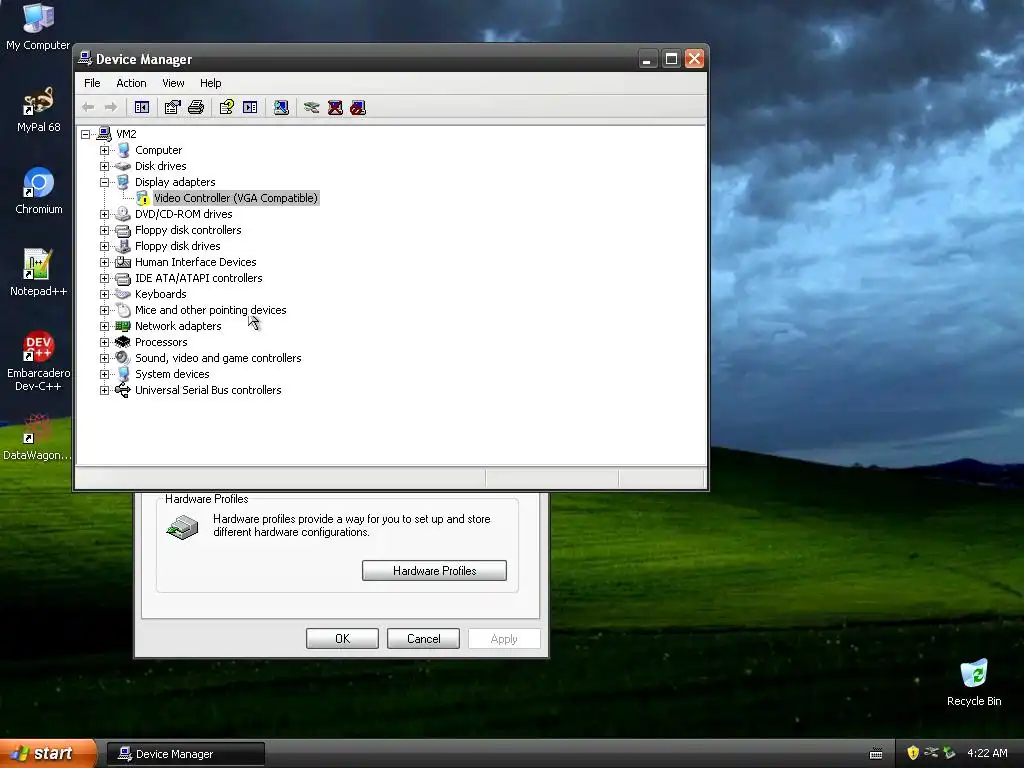Expand the Network adapters node

(x=104, y=327)
